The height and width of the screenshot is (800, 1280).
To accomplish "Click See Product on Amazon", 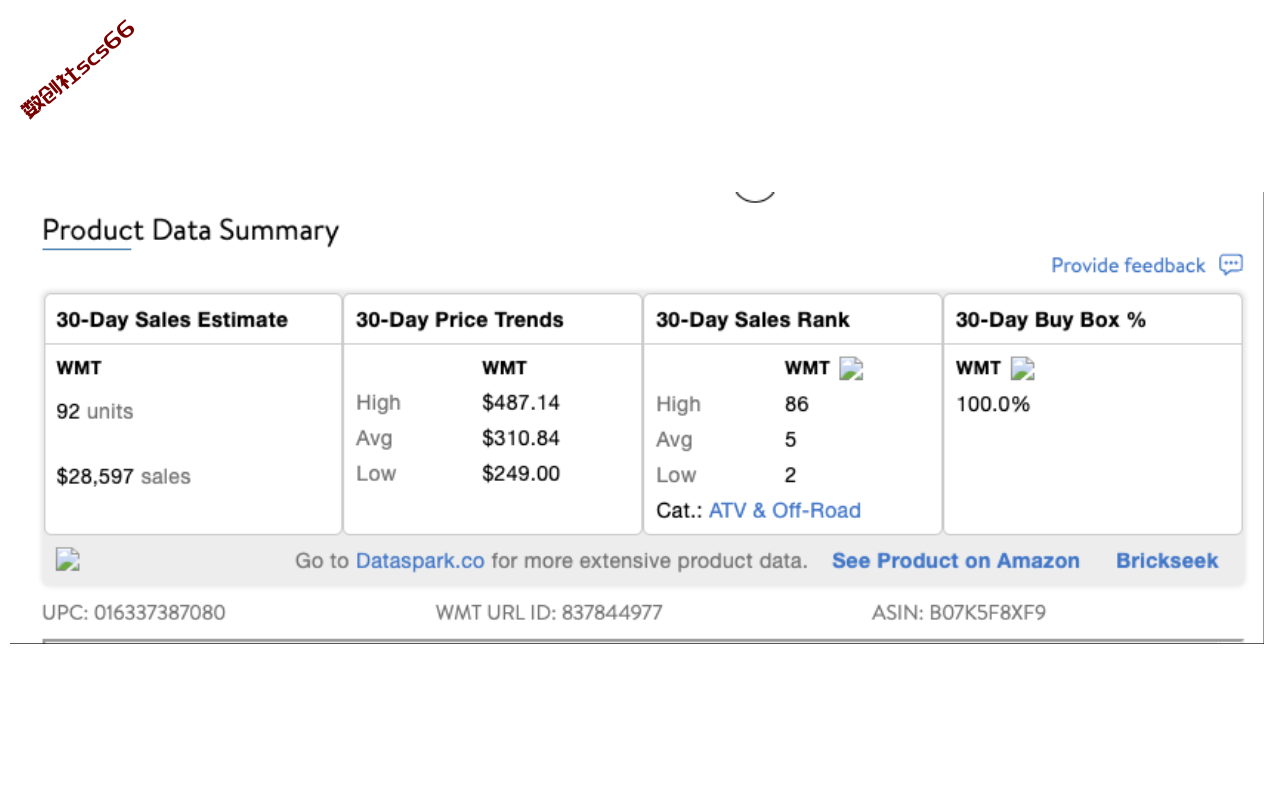I will tap(956, 561).
